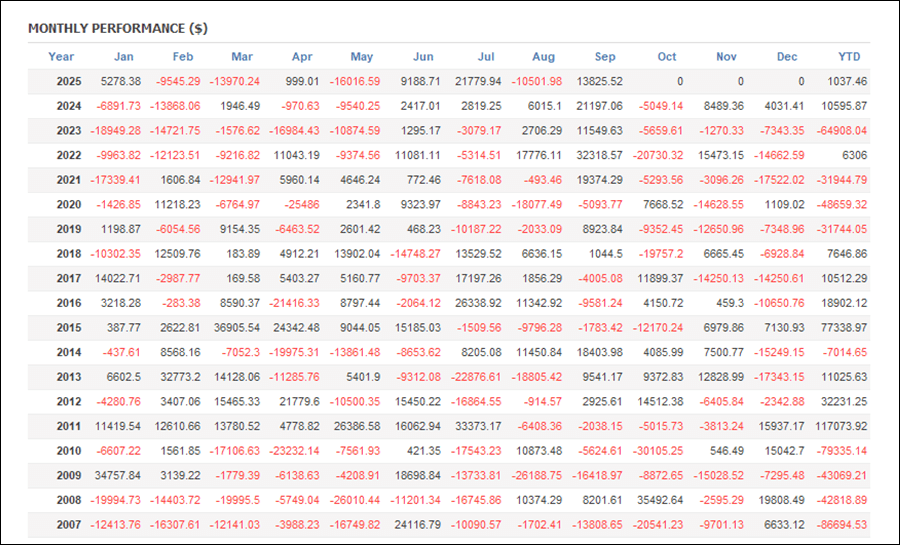
Task: Click the Year column header
Action: (61, 57)
